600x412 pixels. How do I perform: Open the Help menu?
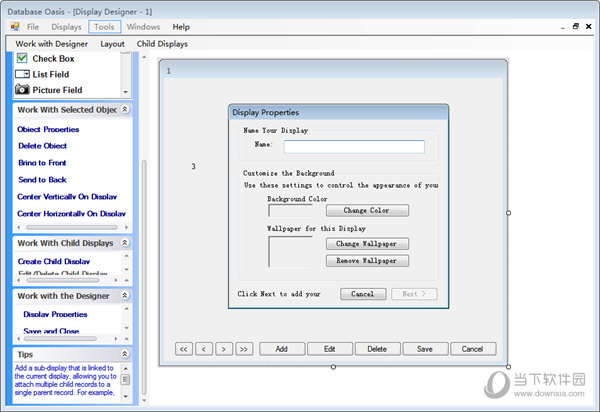coord(181,27)
